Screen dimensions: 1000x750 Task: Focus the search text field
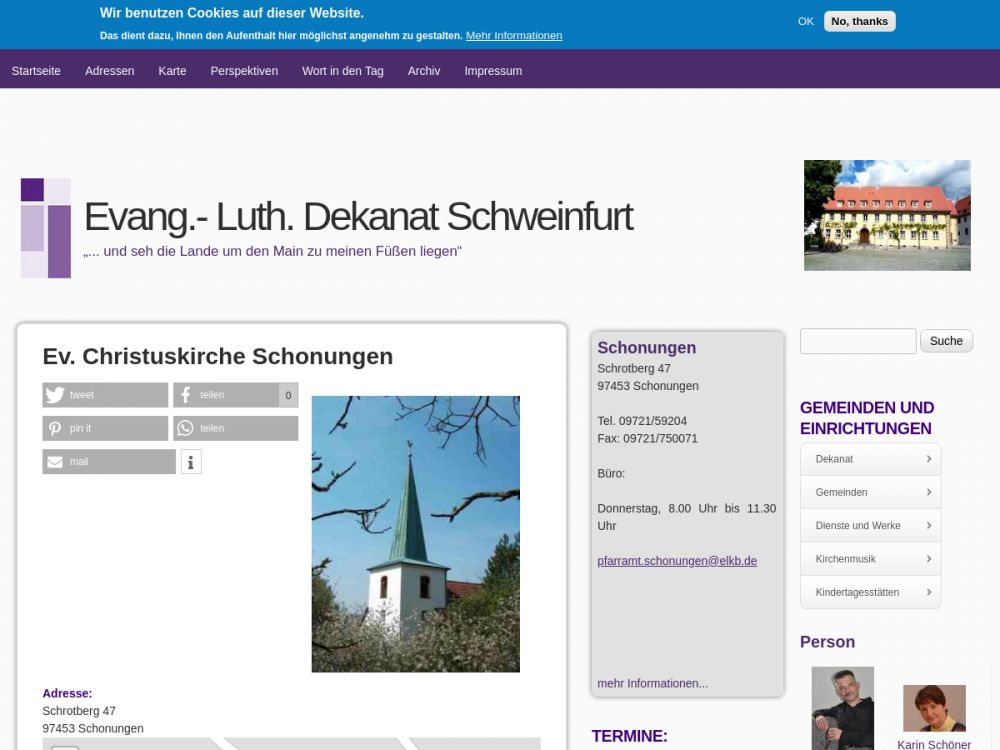(858, 341)
